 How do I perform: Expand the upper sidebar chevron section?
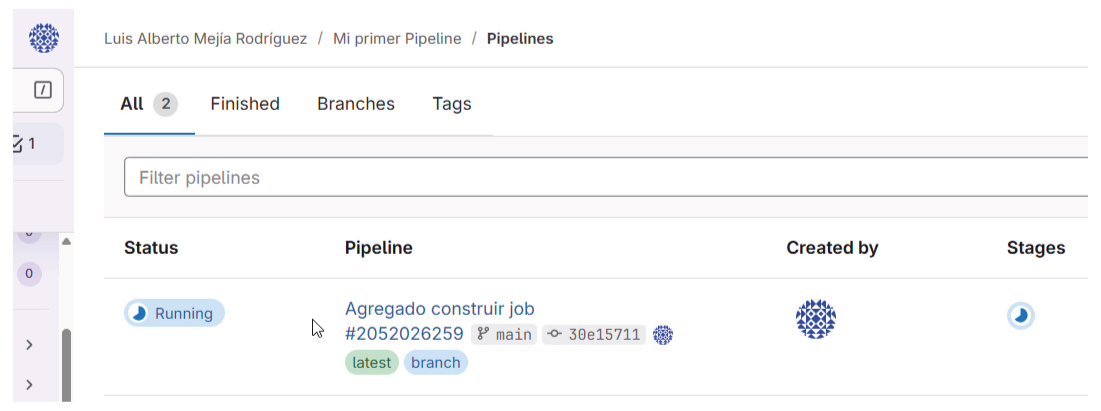[29, 345]
